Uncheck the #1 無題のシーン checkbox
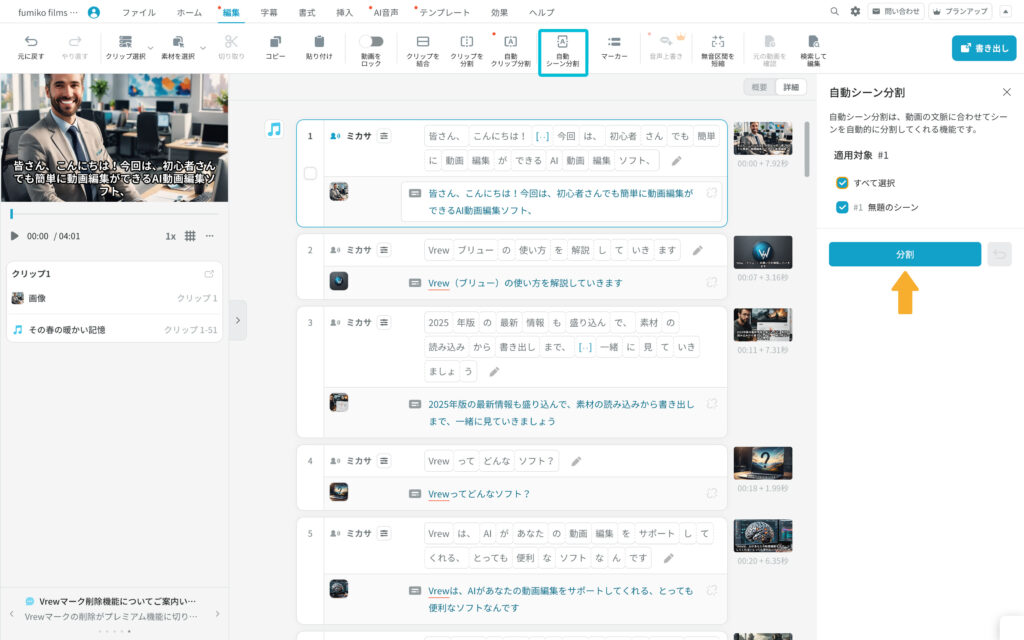The image size is (1024, 640). point(842,207)
